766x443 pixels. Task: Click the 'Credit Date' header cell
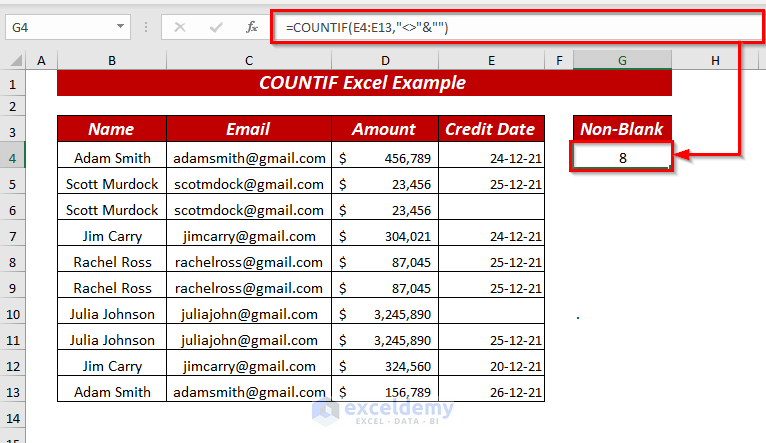click(x=491, y=129)
